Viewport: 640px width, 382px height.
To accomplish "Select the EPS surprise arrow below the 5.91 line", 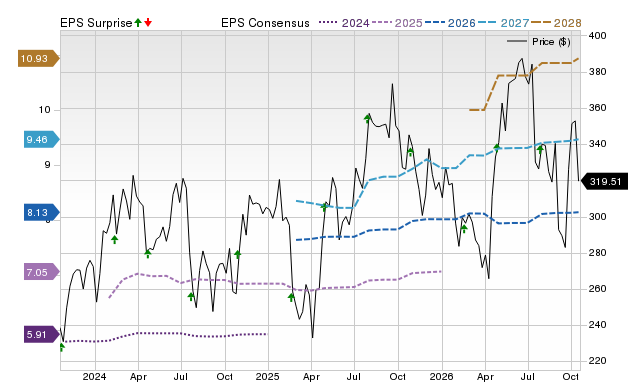I will click(x=62, y=347).
